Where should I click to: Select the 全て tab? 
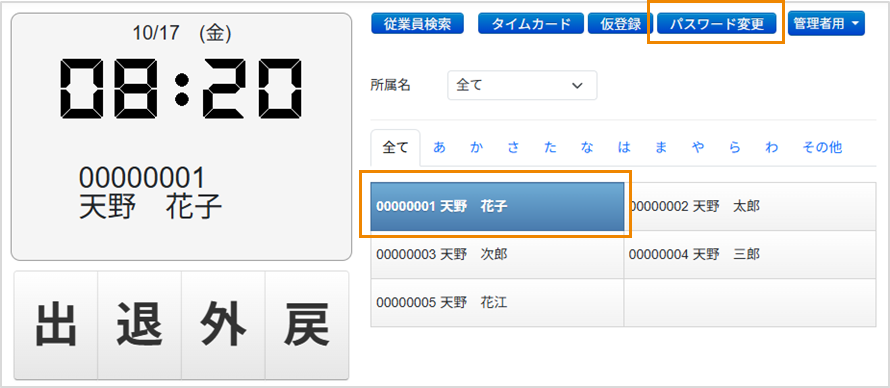[395, 147]
